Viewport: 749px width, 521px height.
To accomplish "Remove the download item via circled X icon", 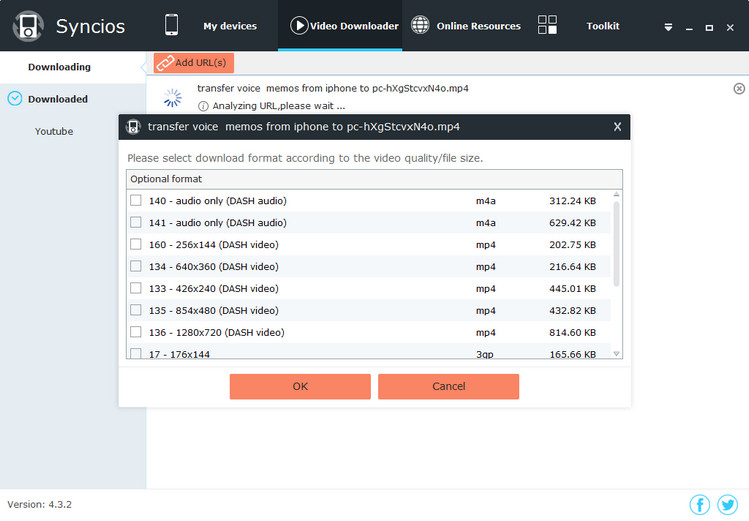I will 739,88.
